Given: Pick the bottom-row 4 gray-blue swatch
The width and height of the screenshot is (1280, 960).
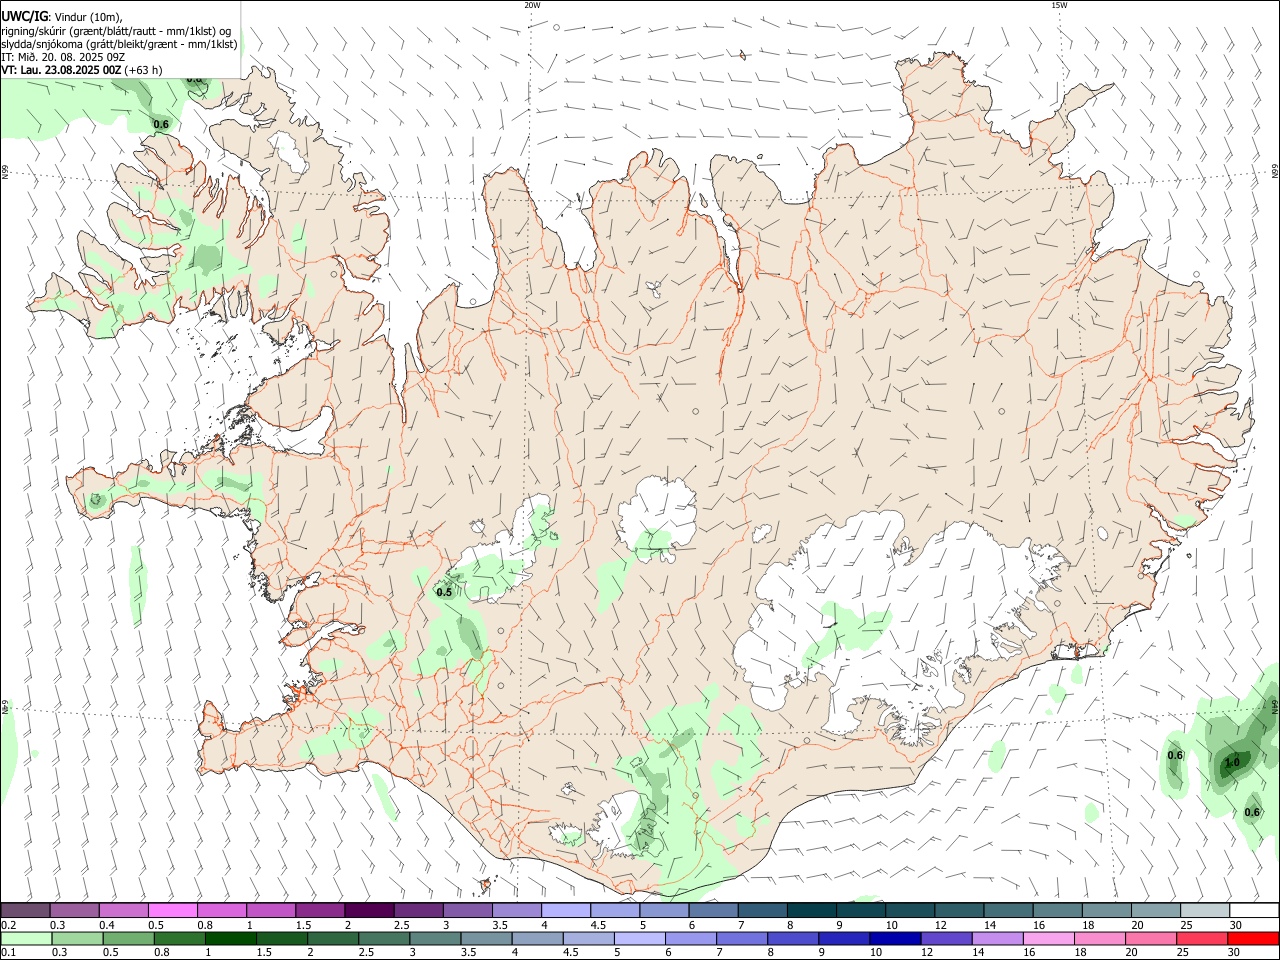Looking at the screenshot, I should pos(538,938).
